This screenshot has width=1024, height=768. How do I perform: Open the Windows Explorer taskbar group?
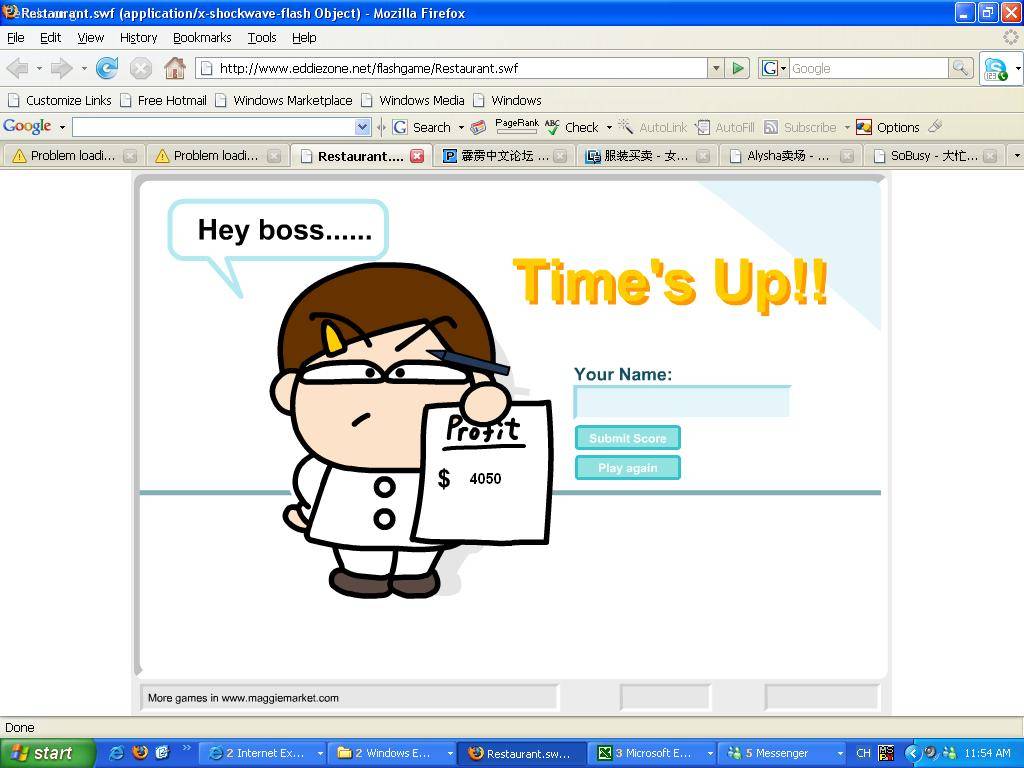(391, 753)
